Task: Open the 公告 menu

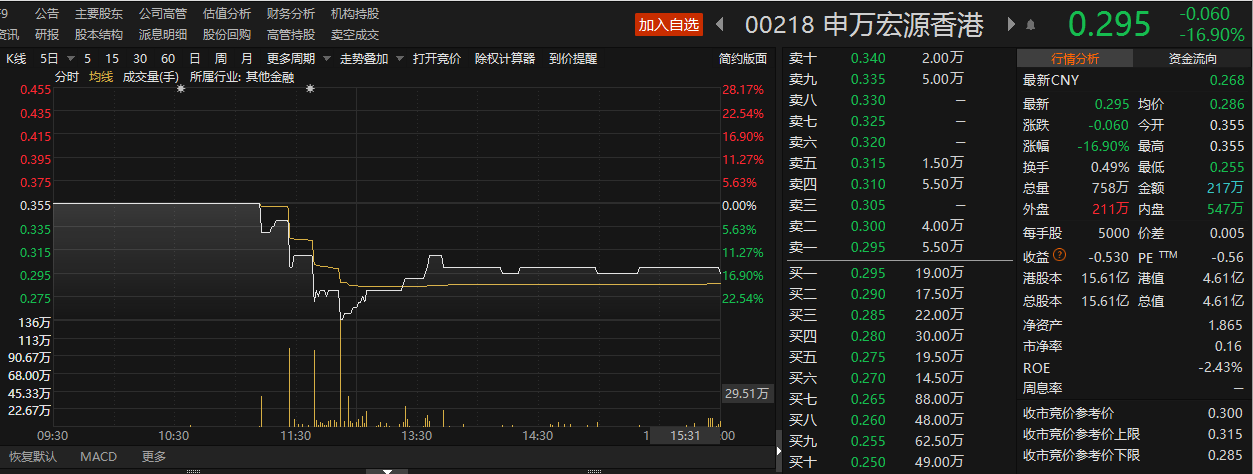Action: coord(47,14)
